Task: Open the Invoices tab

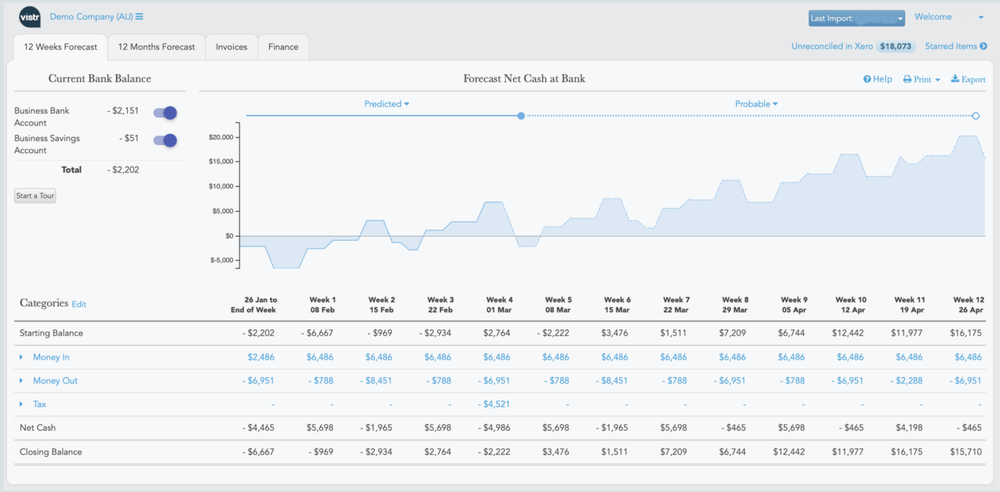Action: coord(232,47)
